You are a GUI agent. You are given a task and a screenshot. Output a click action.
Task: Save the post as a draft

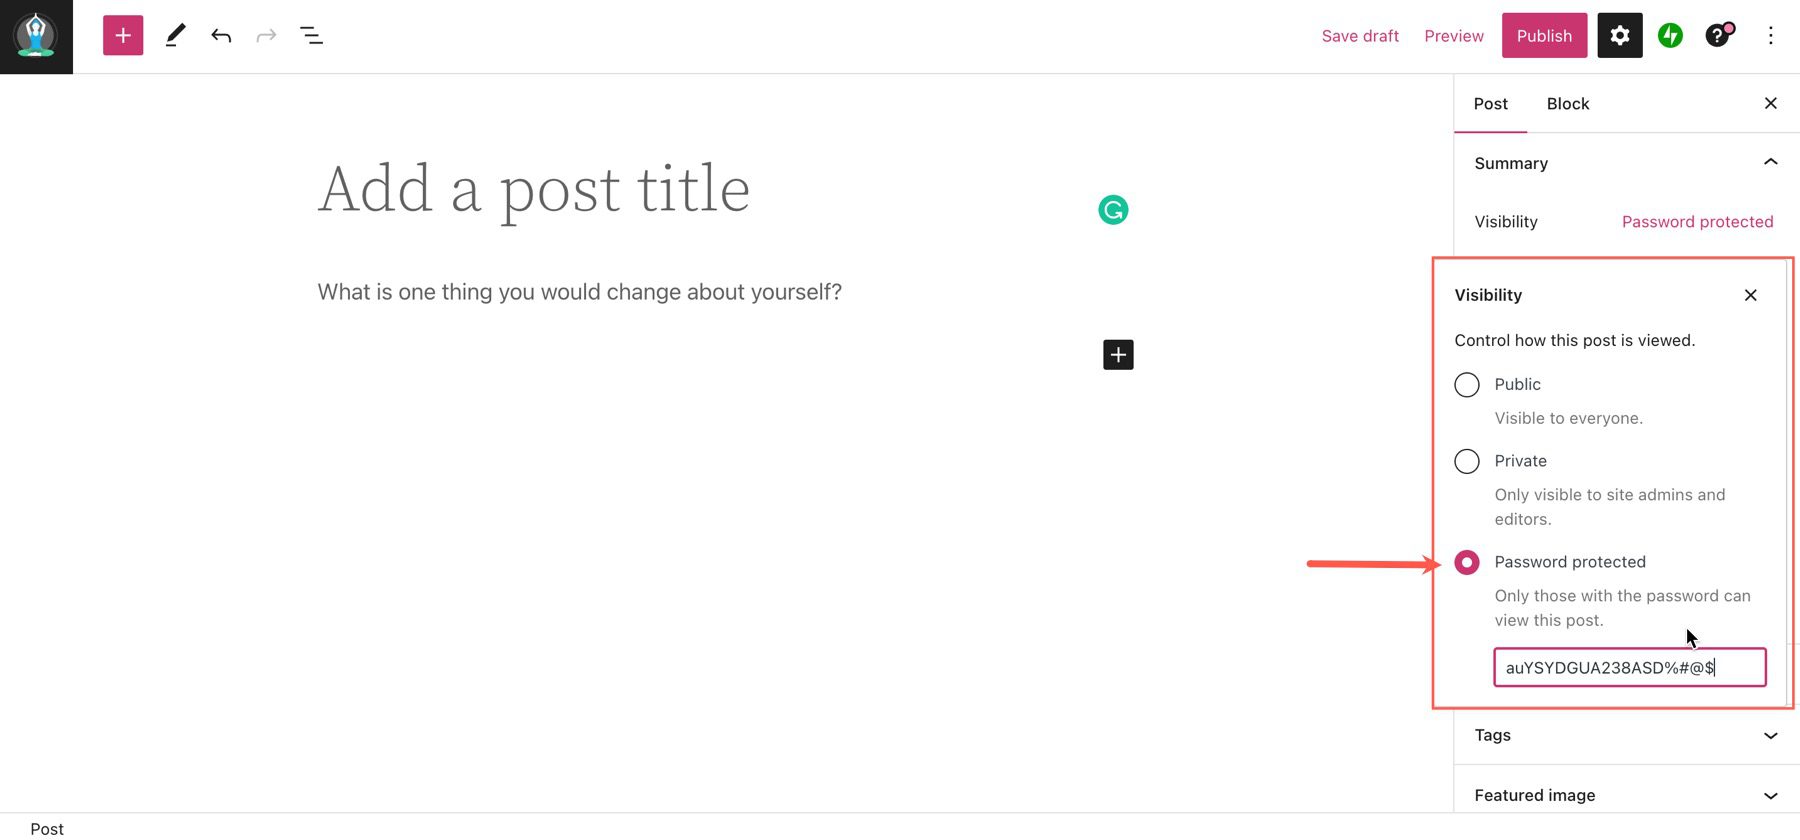1360,35
